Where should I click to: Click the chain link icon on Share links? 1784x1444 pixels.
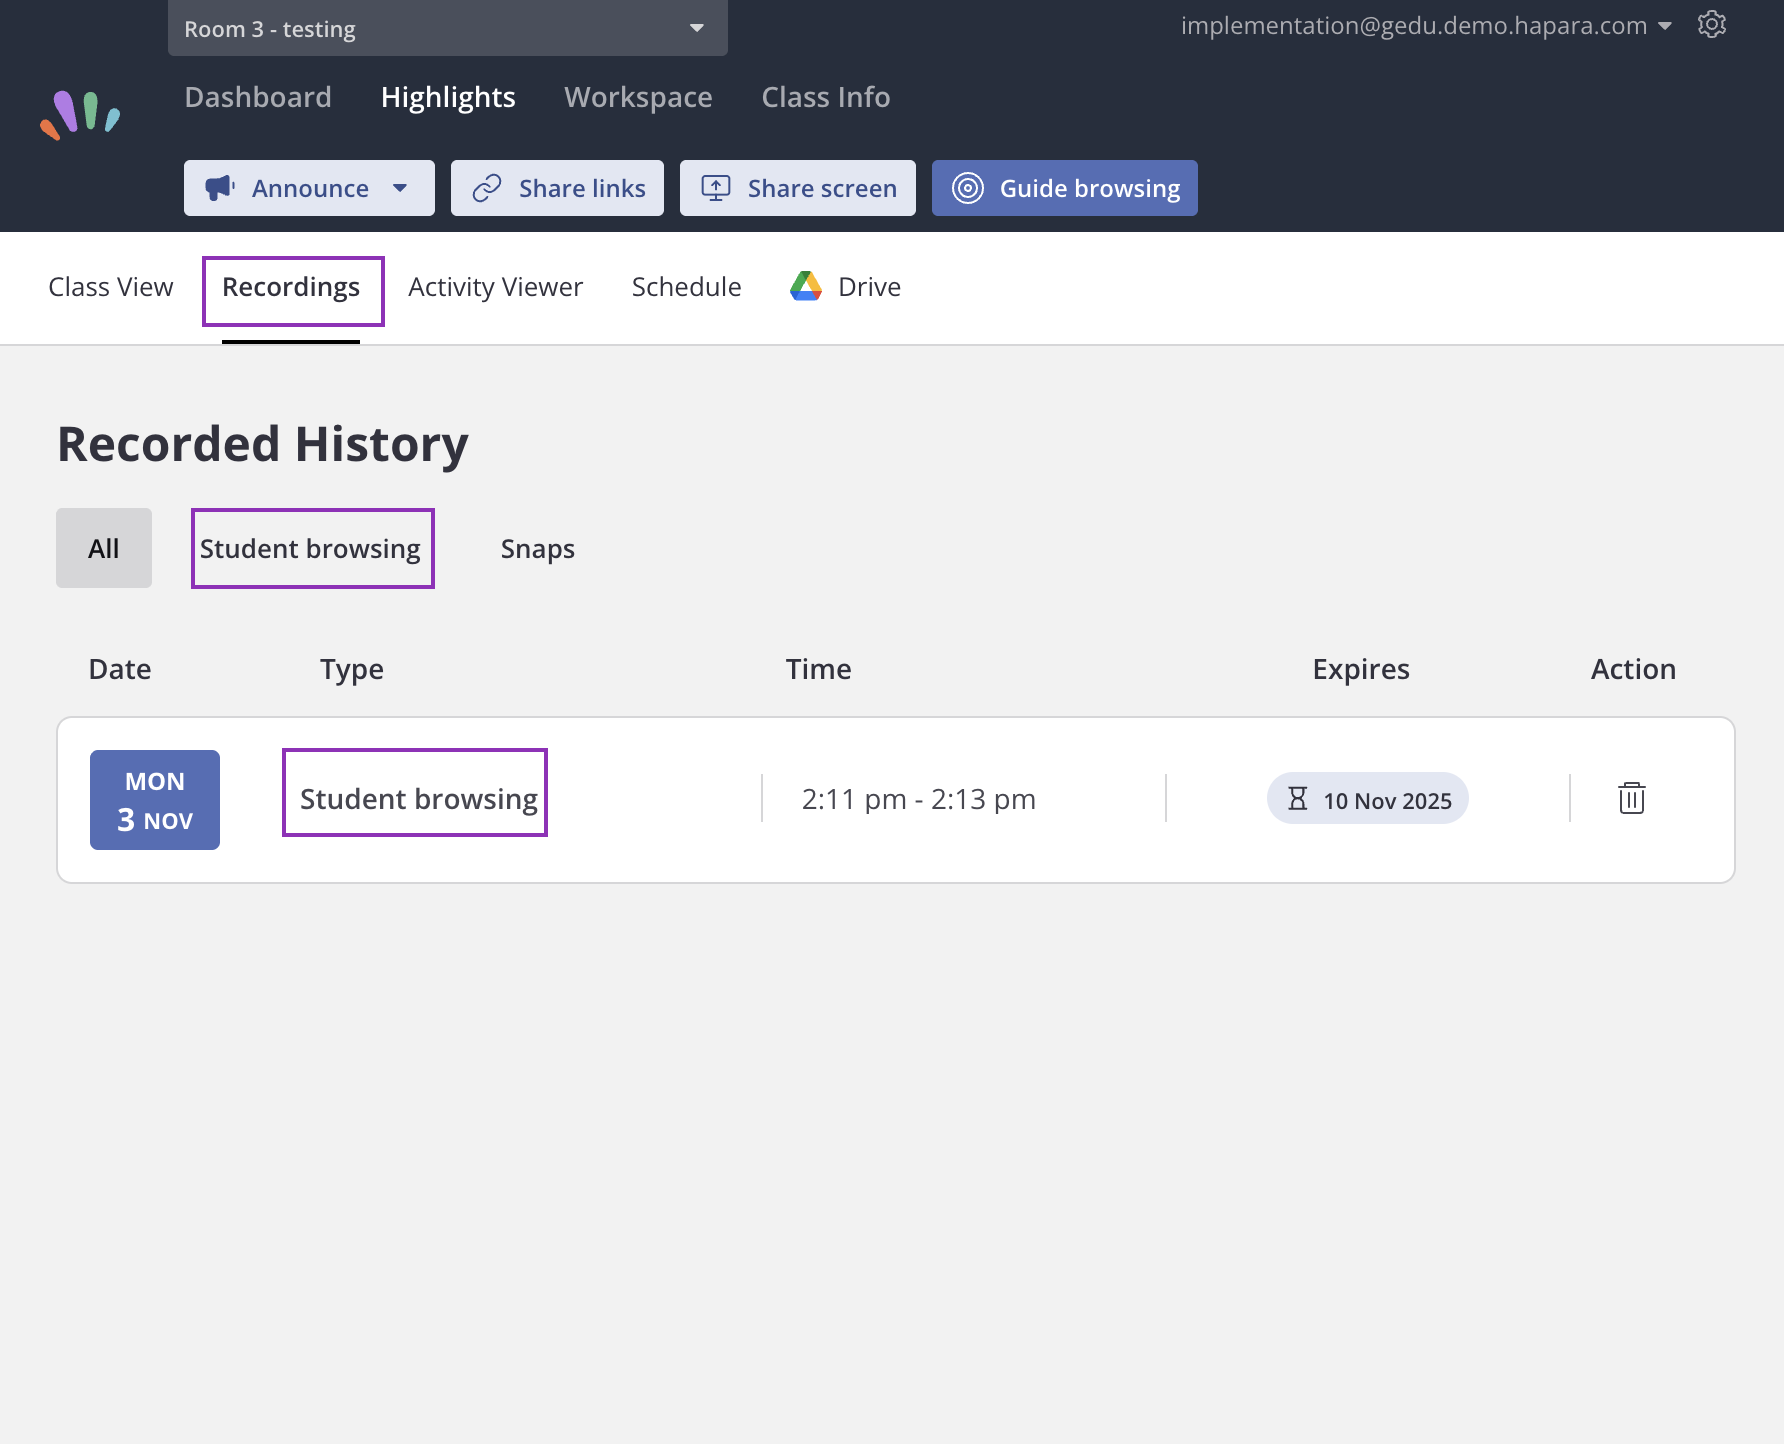(x=487, y=188)
